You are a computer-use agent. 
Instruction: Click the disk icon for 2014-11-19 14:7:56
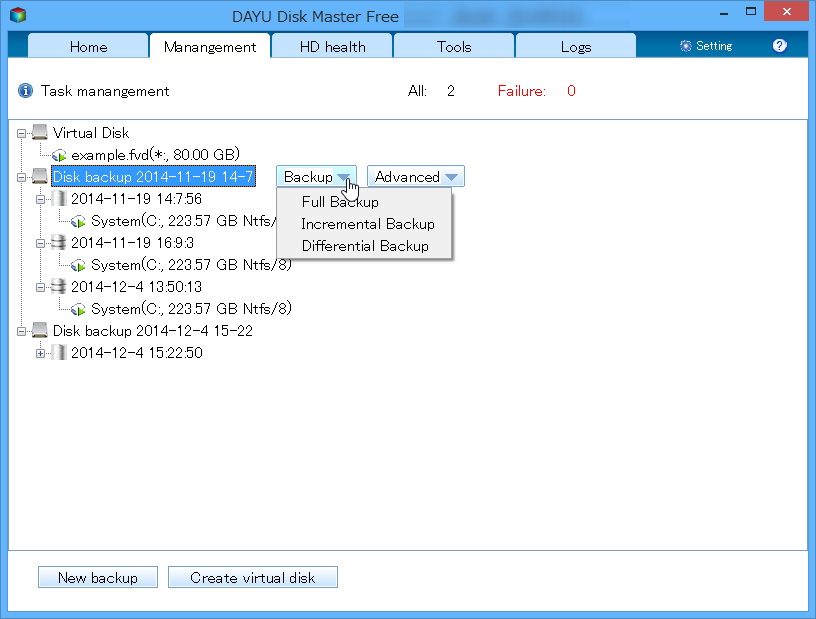pyautogui.click(x=59, y=198)
